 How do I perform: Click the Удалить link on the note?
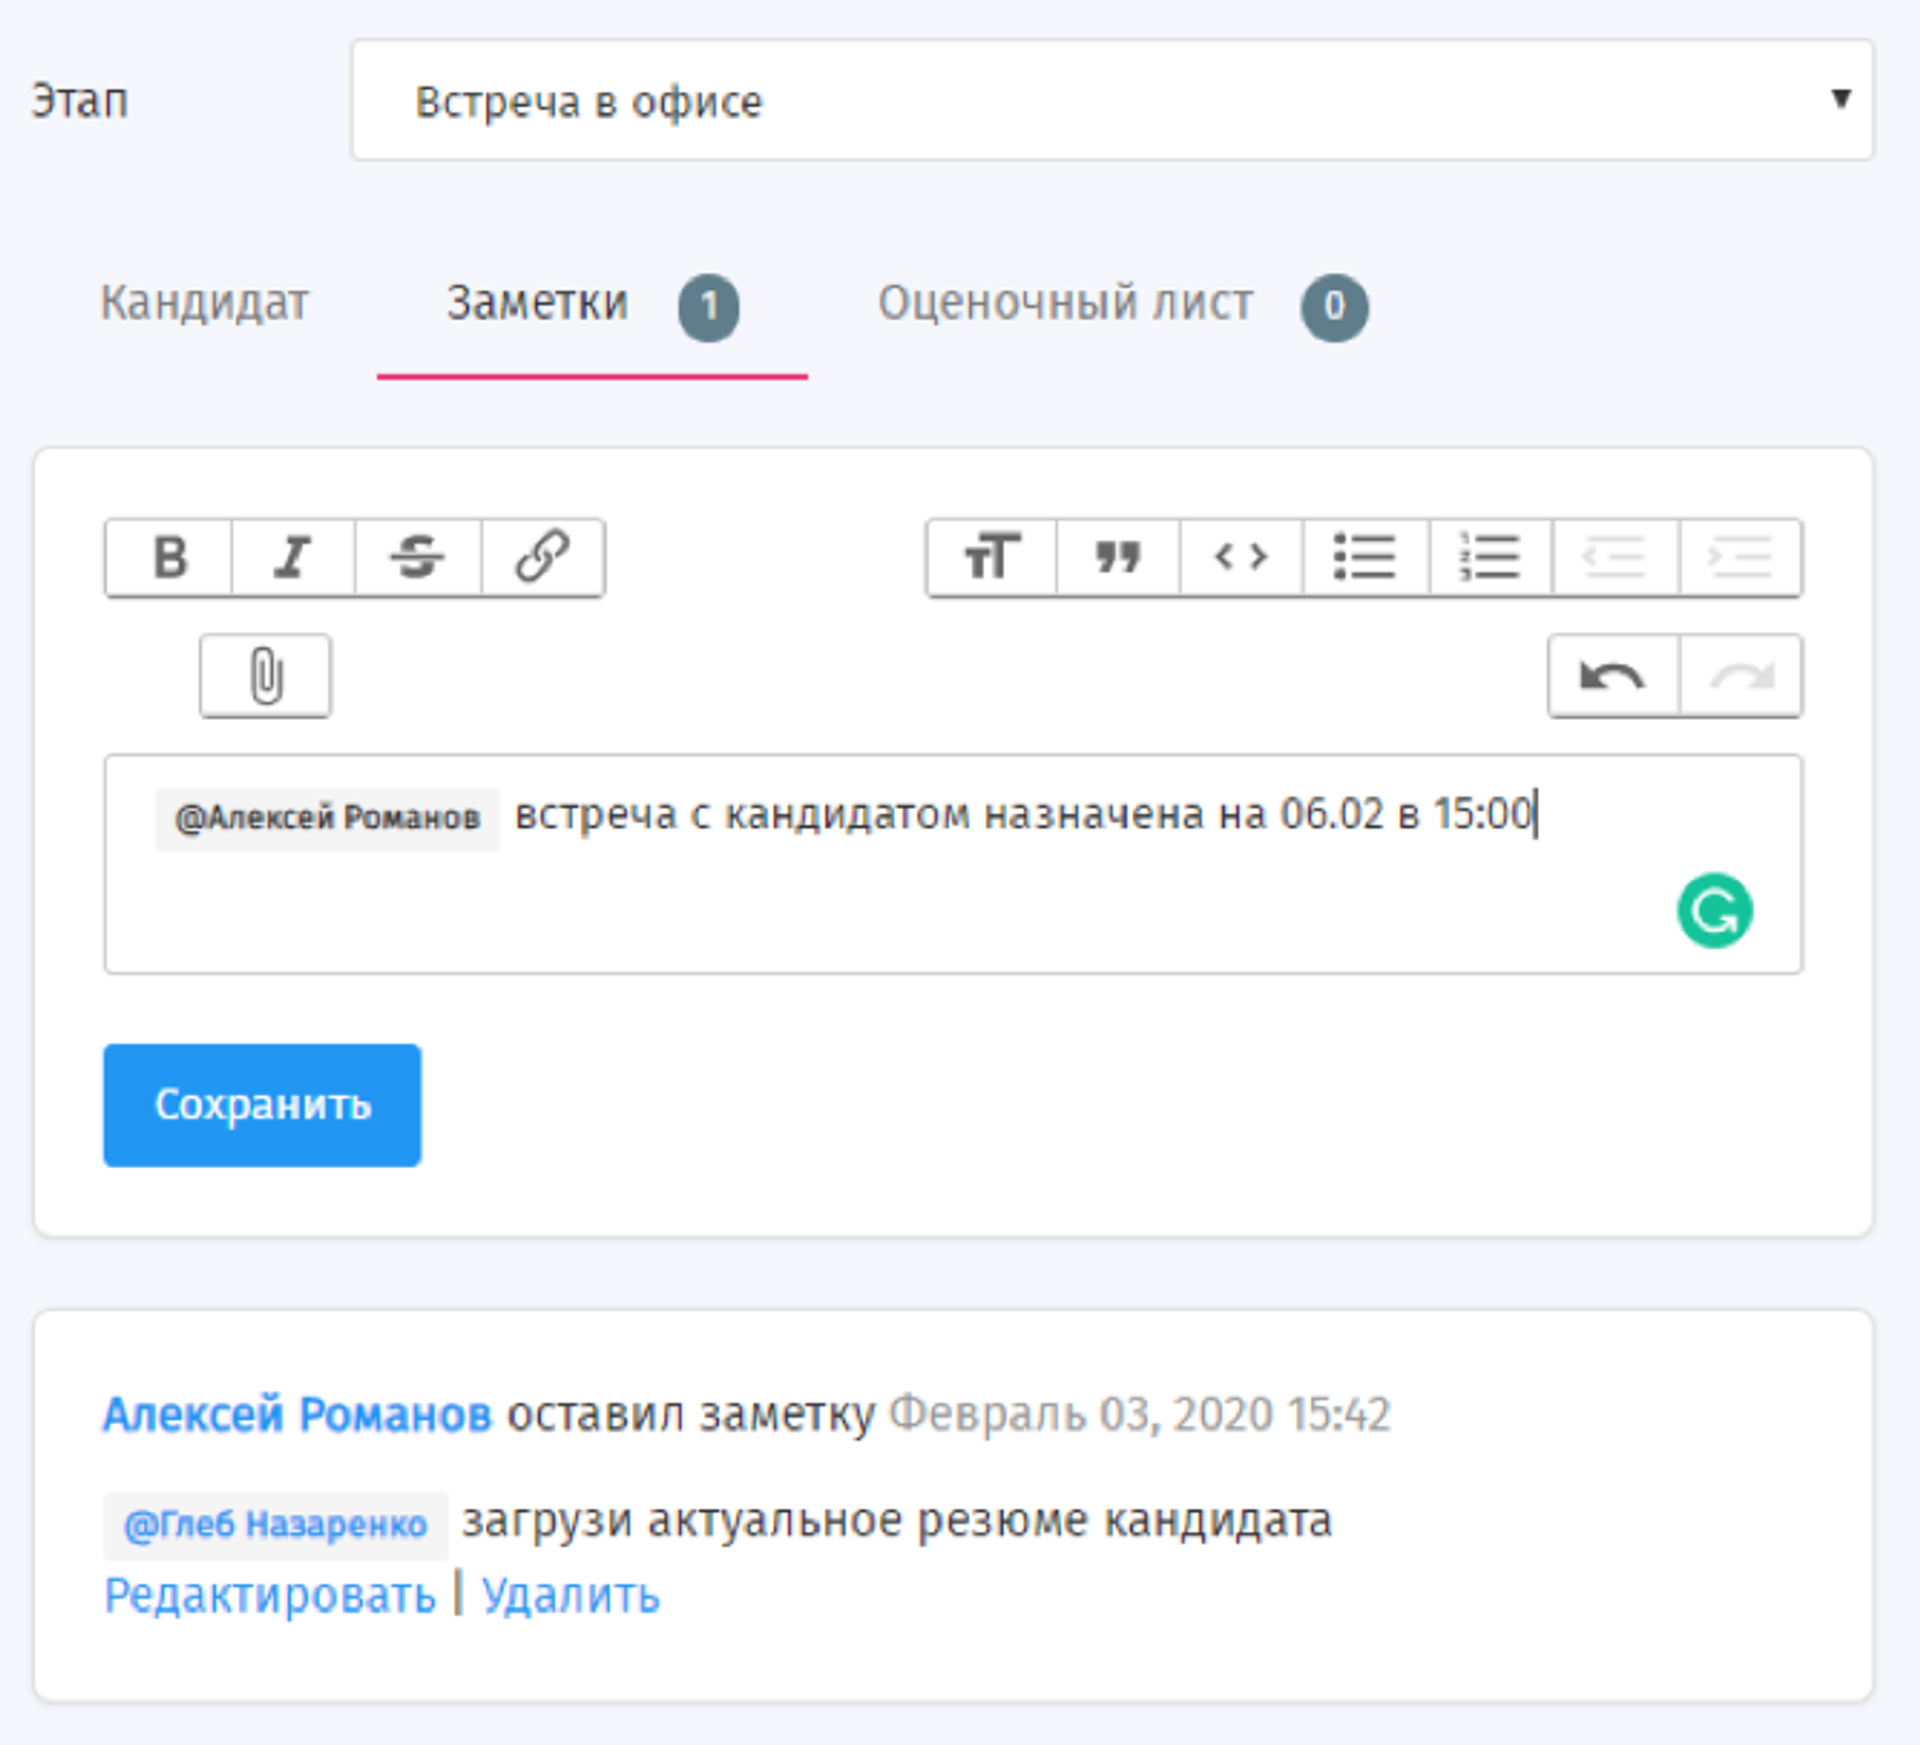pos(571,1595)
